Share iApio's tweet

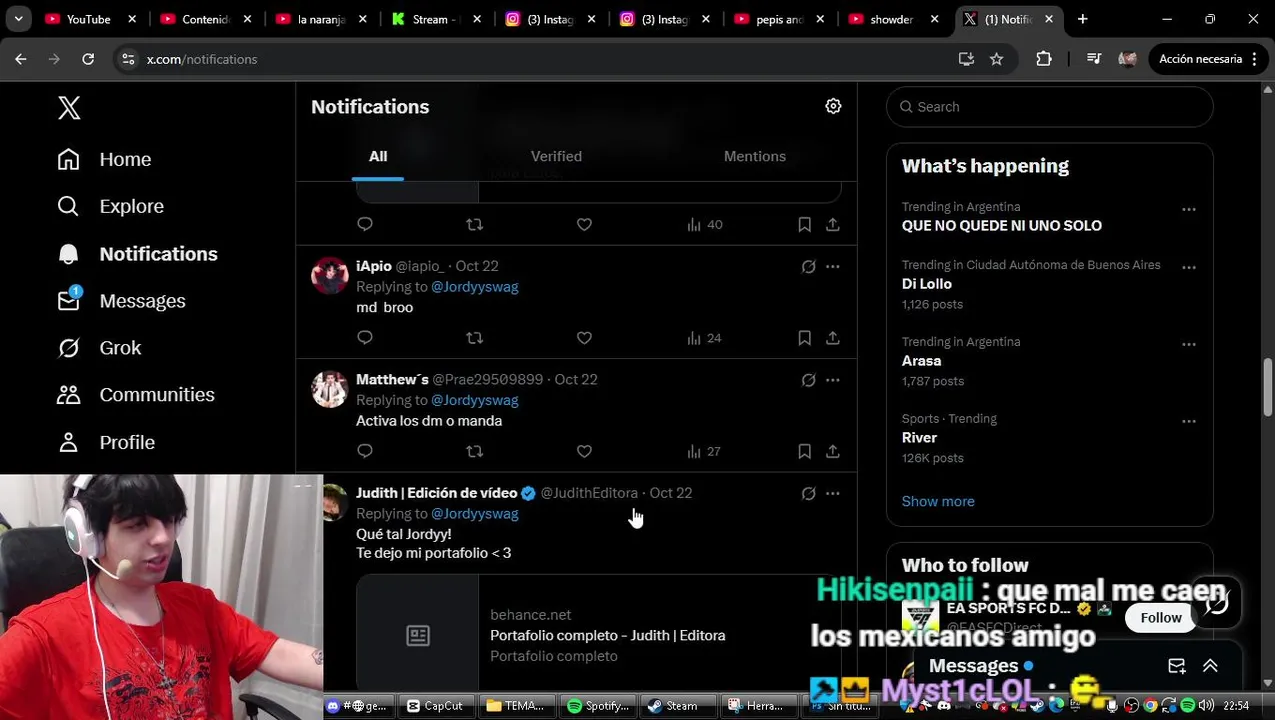pos(832,338)
